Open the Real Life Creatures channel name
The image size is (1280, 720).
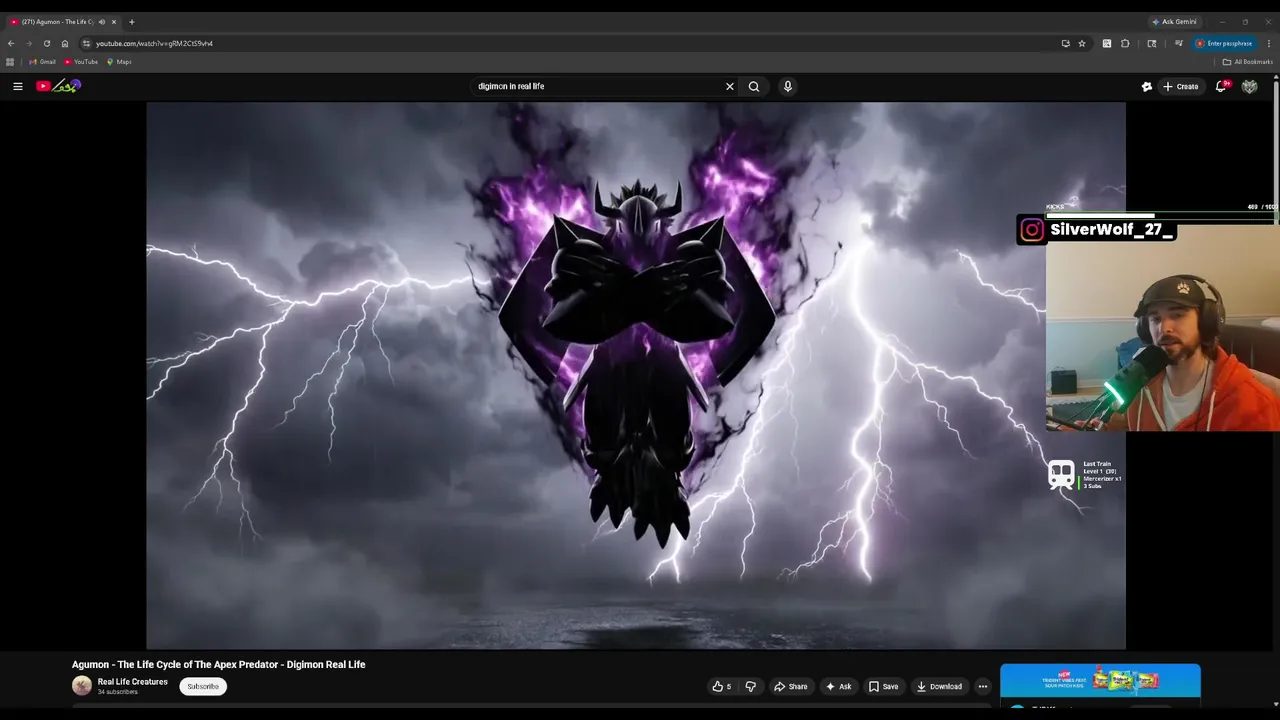point(133,682)
